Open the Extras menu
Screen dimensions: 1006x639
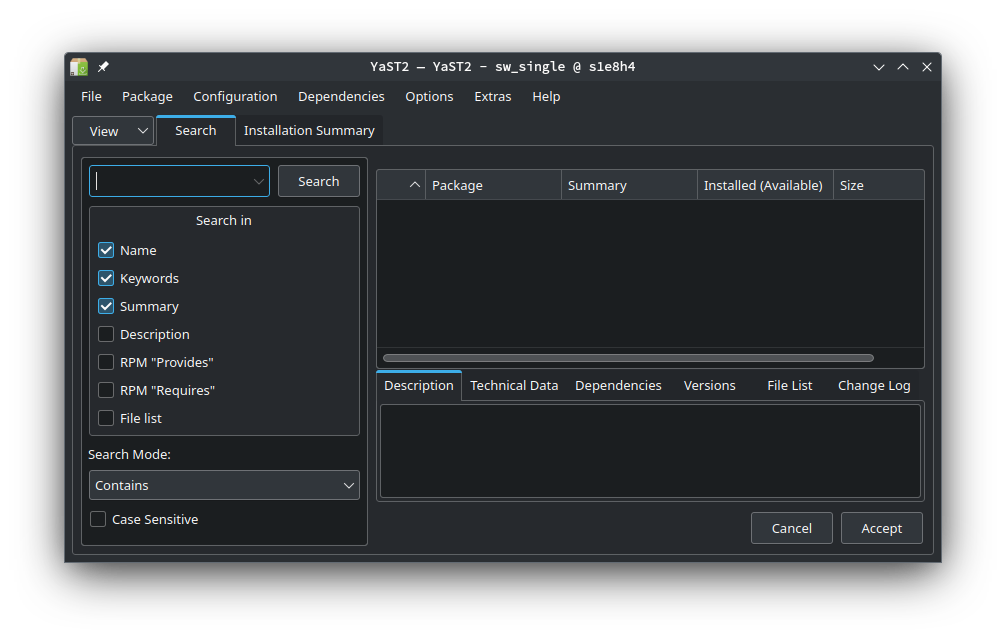point(492,96)
